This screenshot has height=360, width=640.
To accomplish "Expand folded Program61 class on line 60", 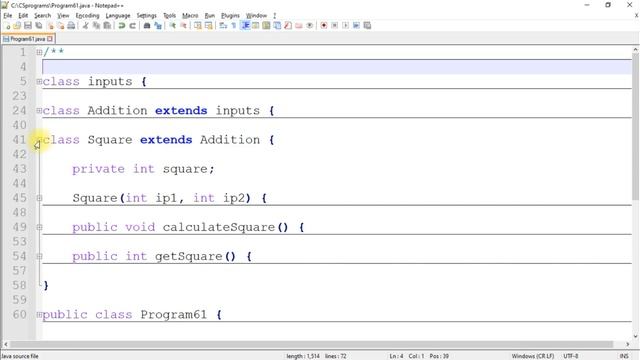I will click(39, 314).
